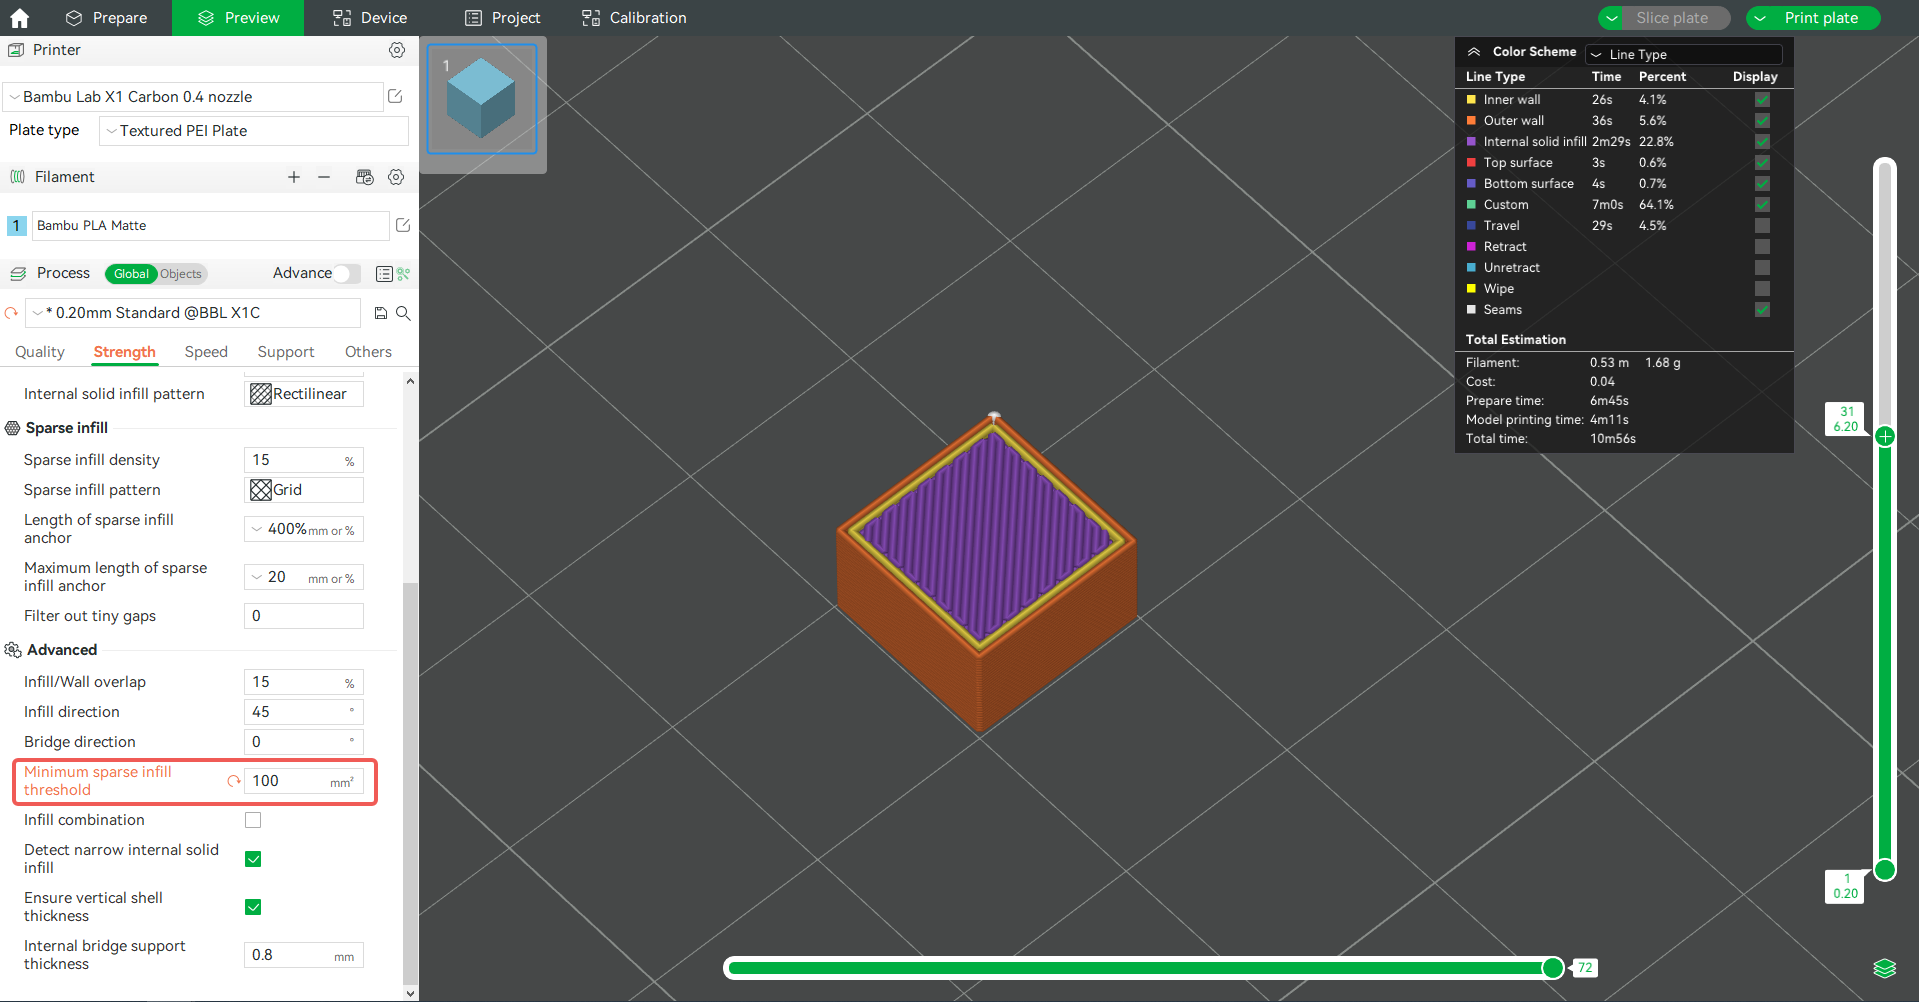Open the Others settings tab
This screenshot has width=1919, height=1002.
pos(368,352)
